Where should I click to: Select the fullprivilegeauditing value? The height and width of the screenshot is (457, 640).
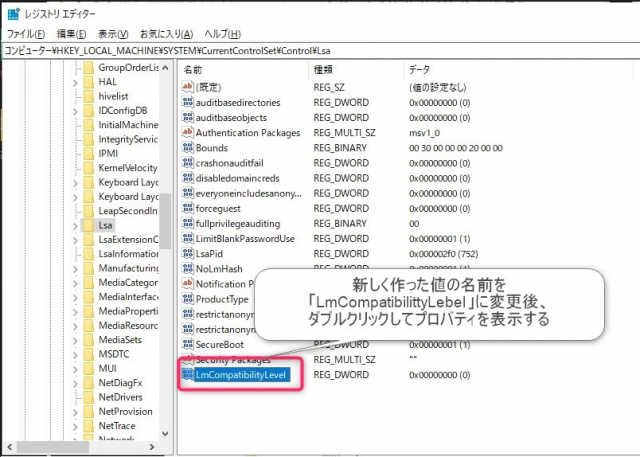click(x=238, y=224)
